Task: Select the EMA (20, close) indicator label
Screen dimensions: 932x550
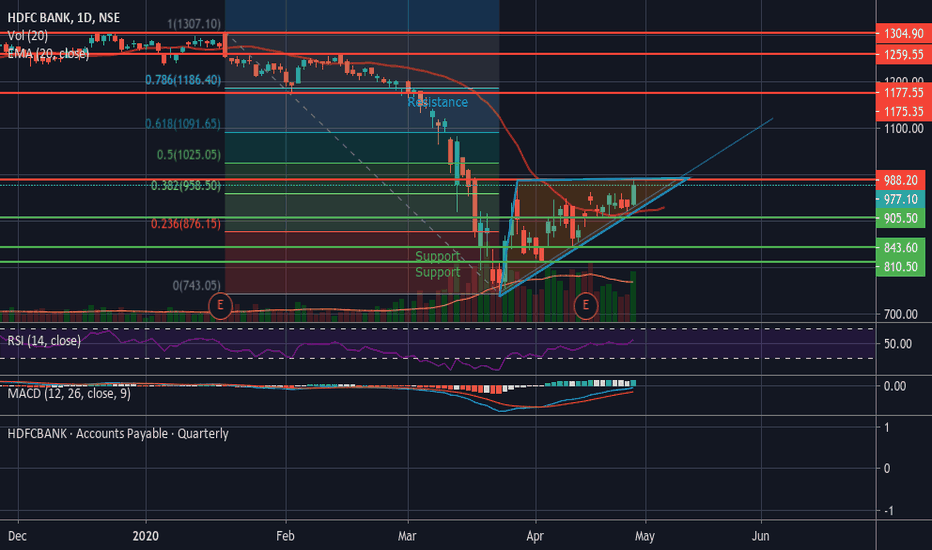Action: point(48,54)
